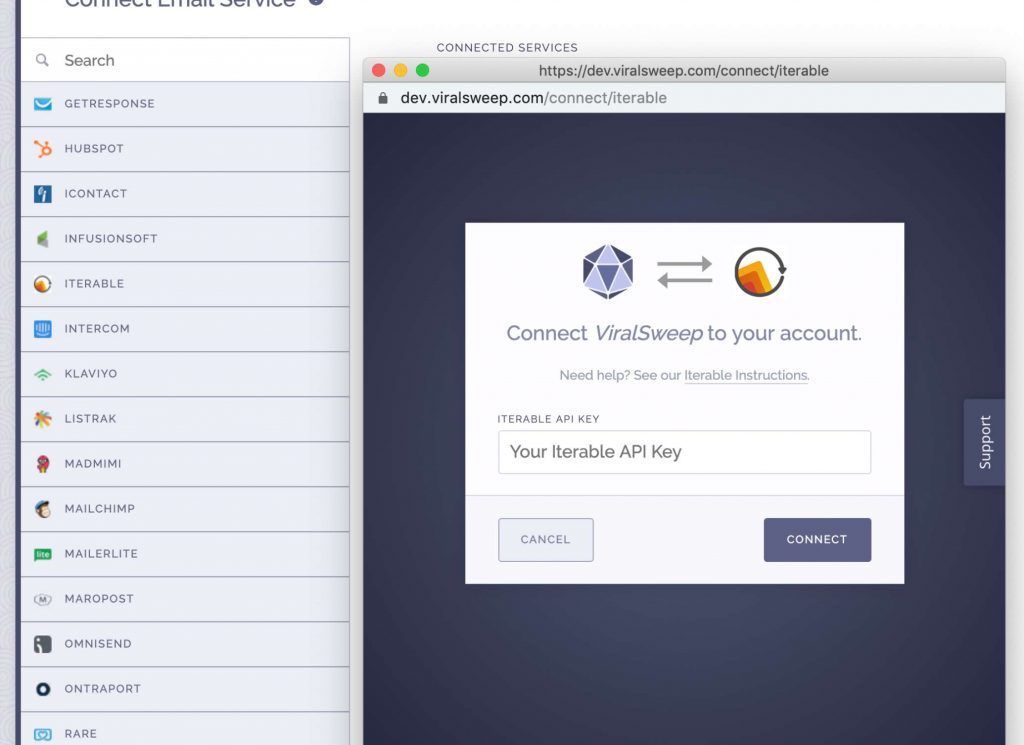This screenshot has height=745, width=1024.
Task: Click the 'Connect ViralSweep to your account' heading
Action: (x=684, y=334)
